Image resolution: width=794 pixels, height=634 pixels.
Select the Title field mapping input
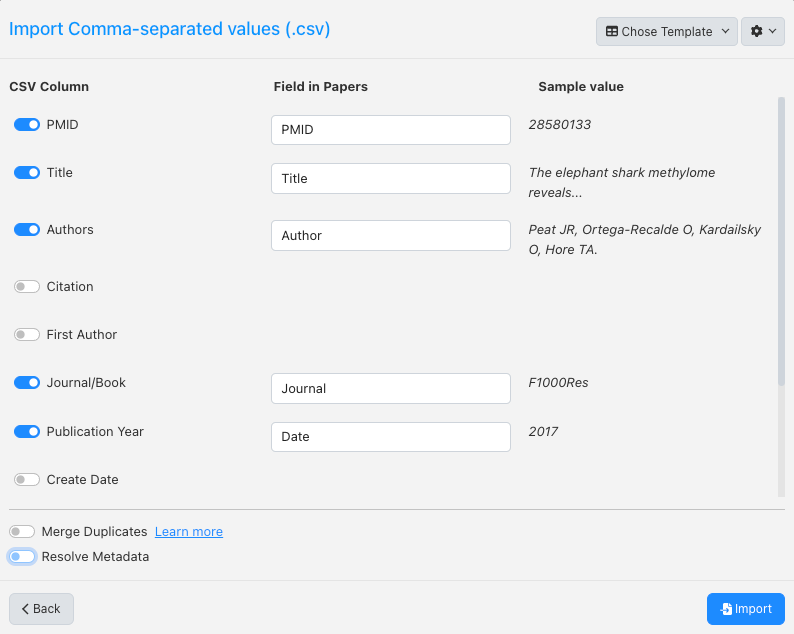coord(391,179)
